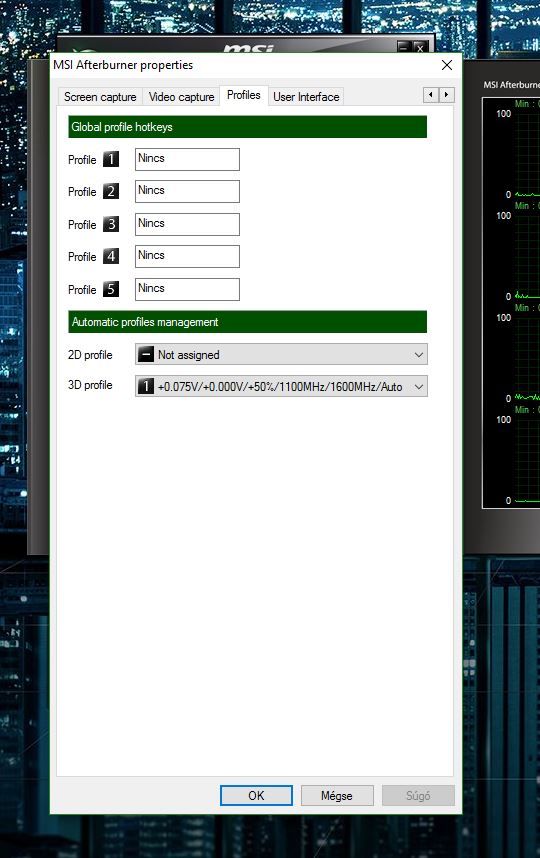
Task: Click the 1 icon in 3D profile
Action: (146, 386)
